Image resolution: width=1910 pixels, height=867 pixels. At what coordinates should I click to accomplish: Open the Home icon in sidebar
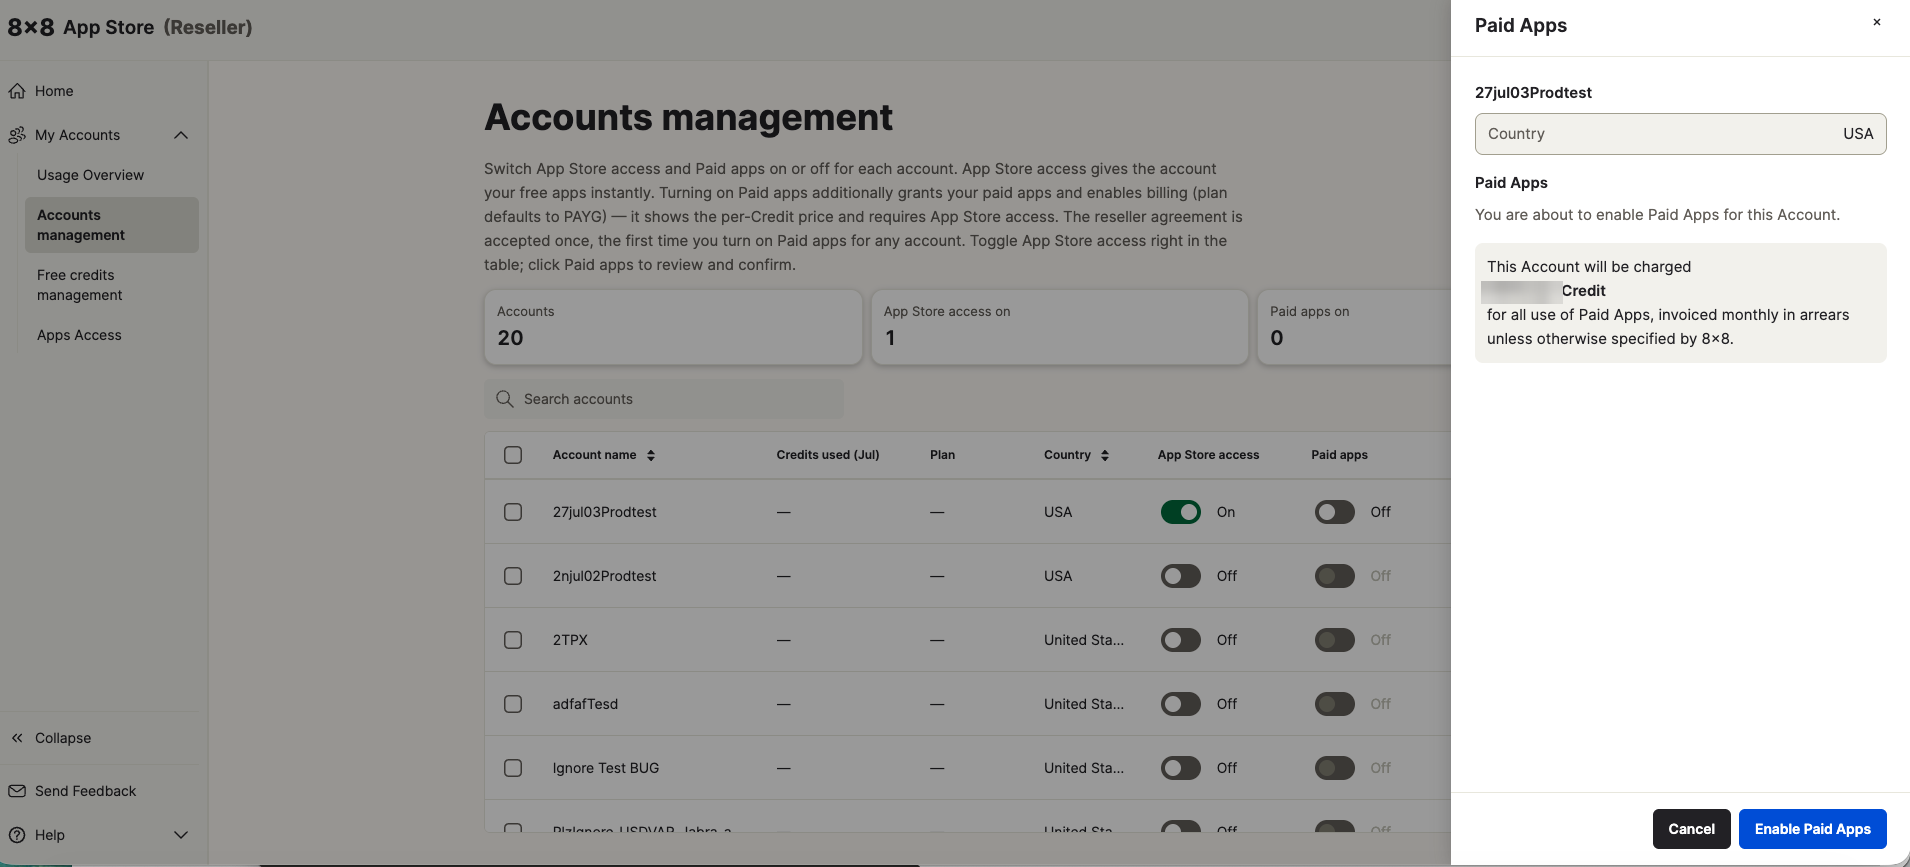pyautogui.click(x=17, y=91)
